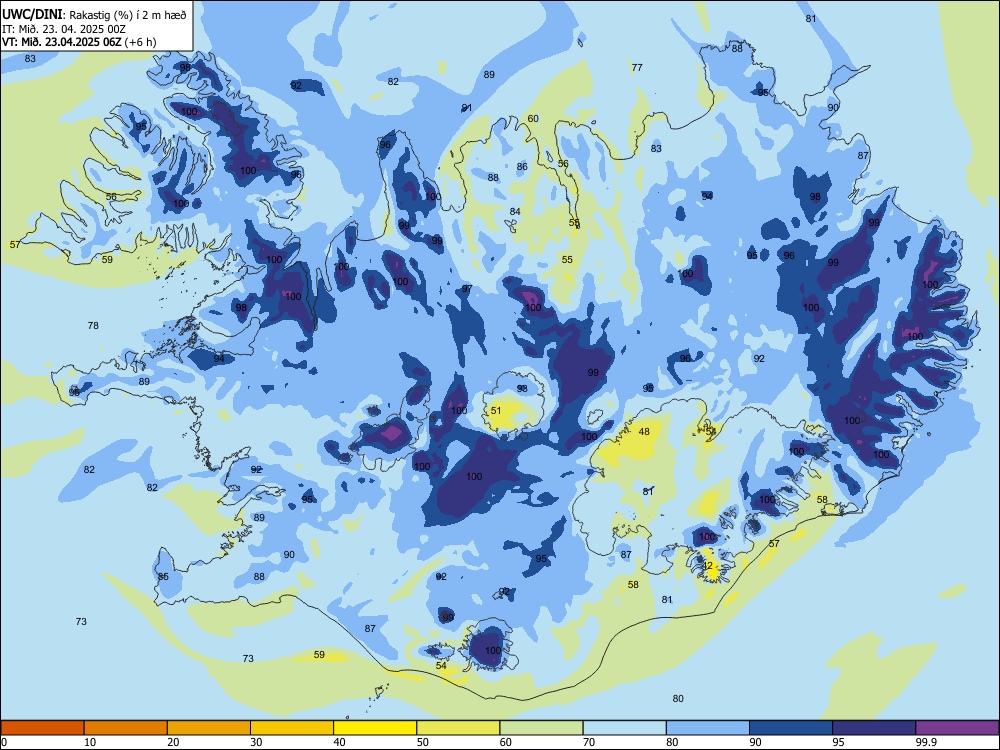The height and width of the screenshot is (750, 1000).
Task: Click the legend tick label '99.9'
Action: tap(925, 742)
